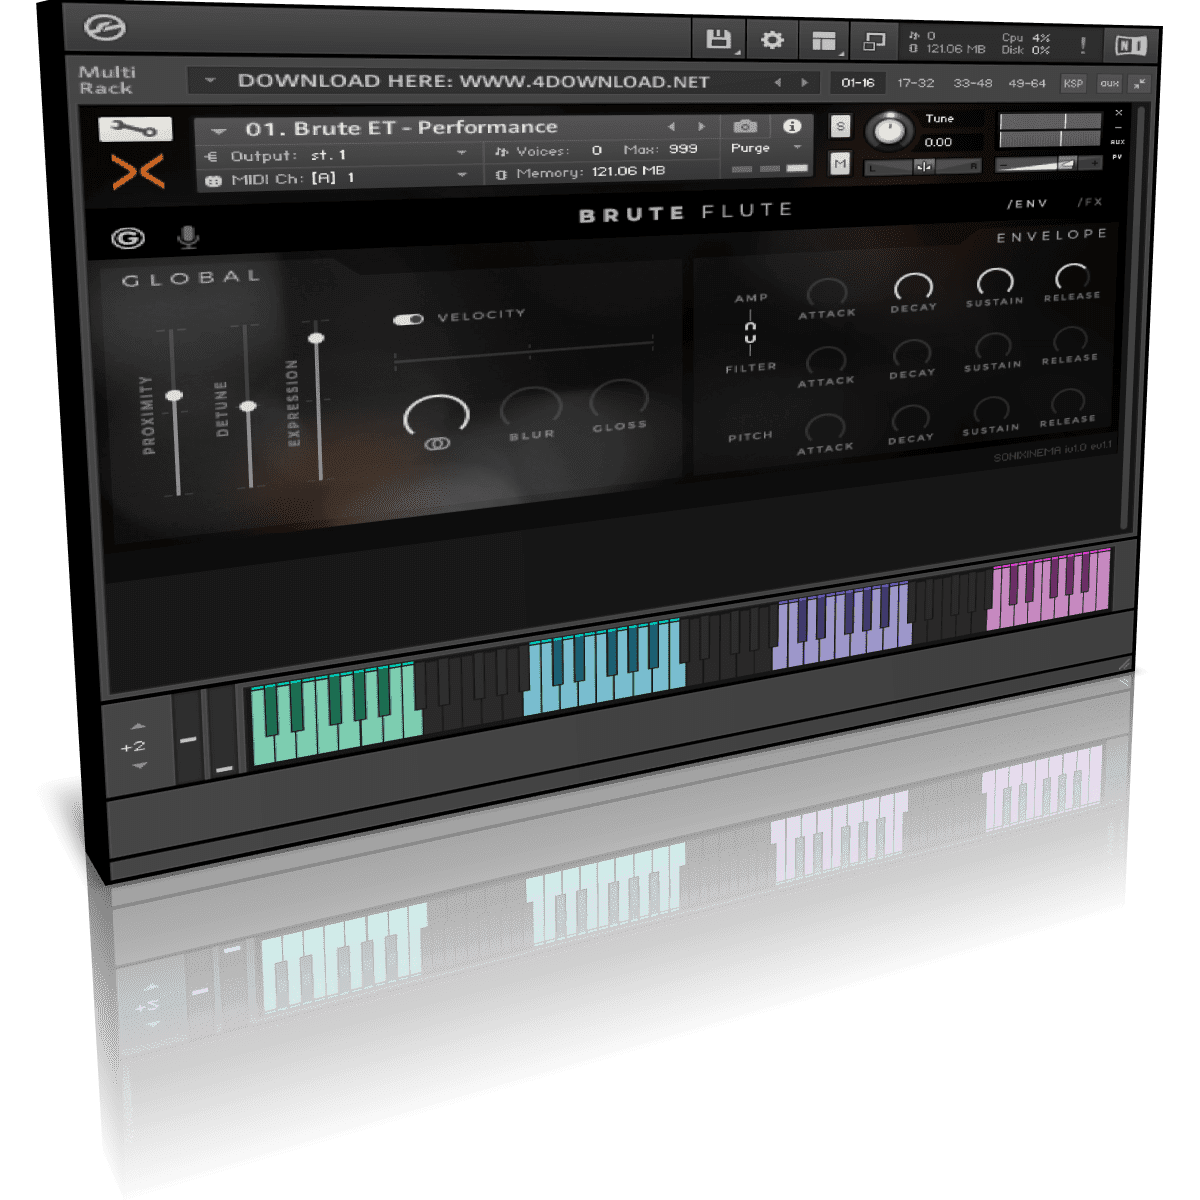Viewport: 1200px width, 1200px height.
Task: Open the Purge dropdown menu
Action: pos(767,148)
